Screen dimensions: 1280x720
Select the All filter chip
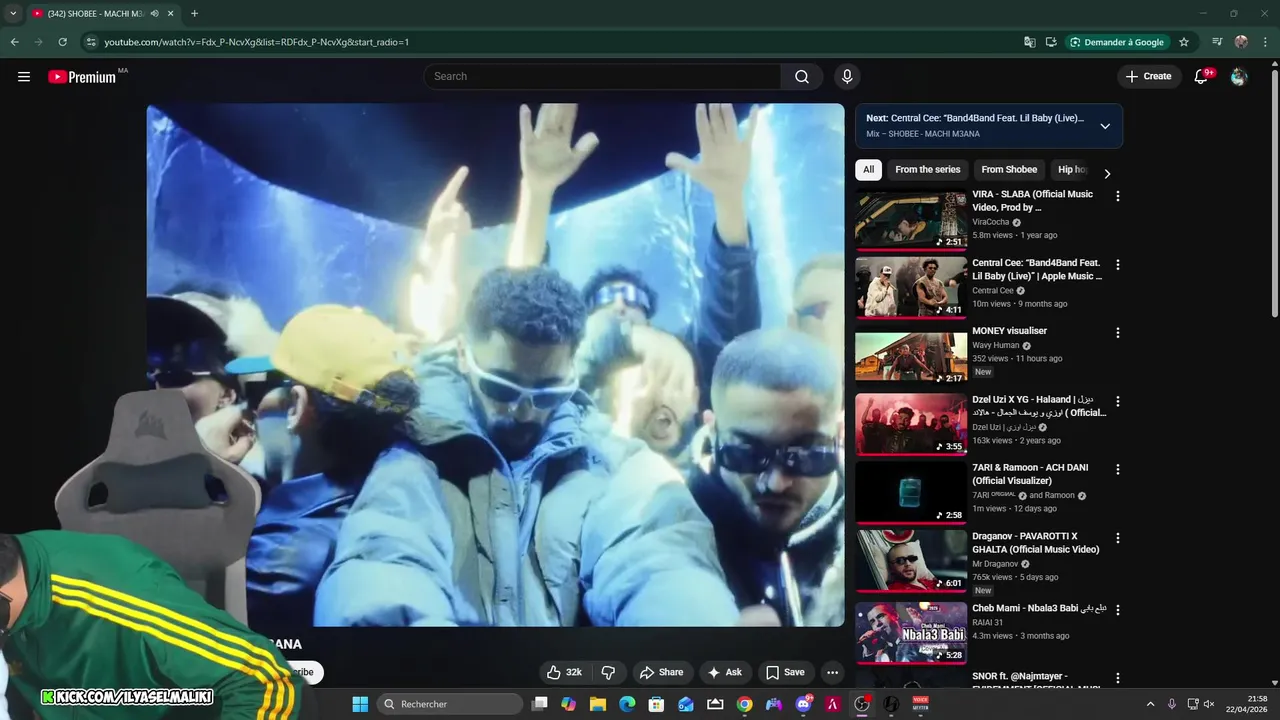coord(868,170)
